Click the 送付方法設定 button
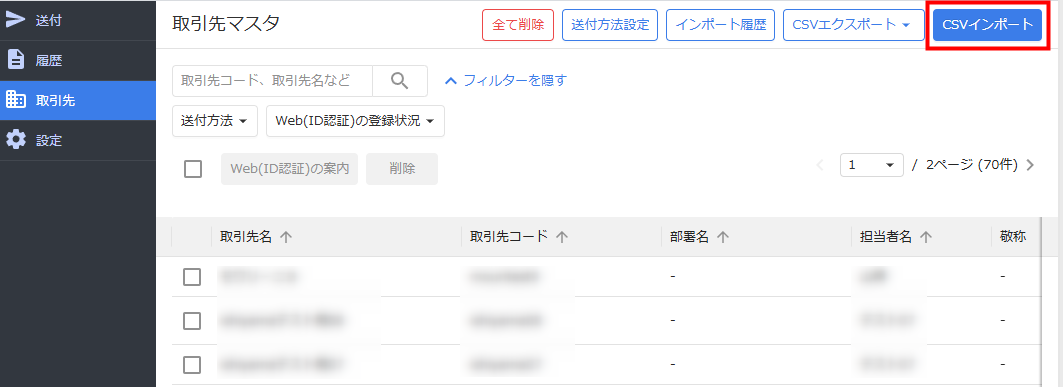 click(610, 25)
